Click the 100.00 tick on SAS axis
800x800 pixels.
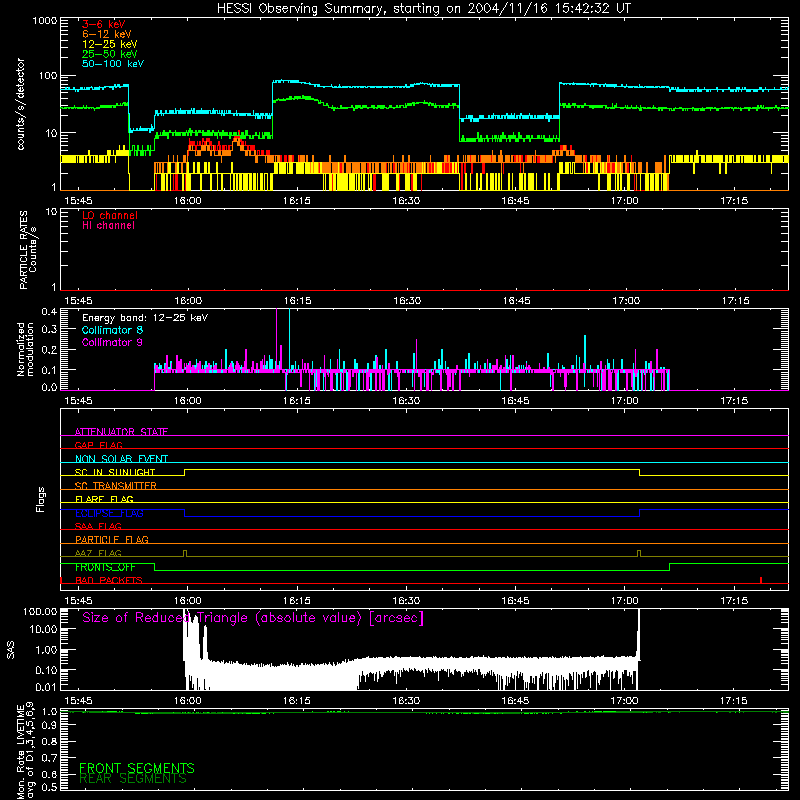[40, 611]
